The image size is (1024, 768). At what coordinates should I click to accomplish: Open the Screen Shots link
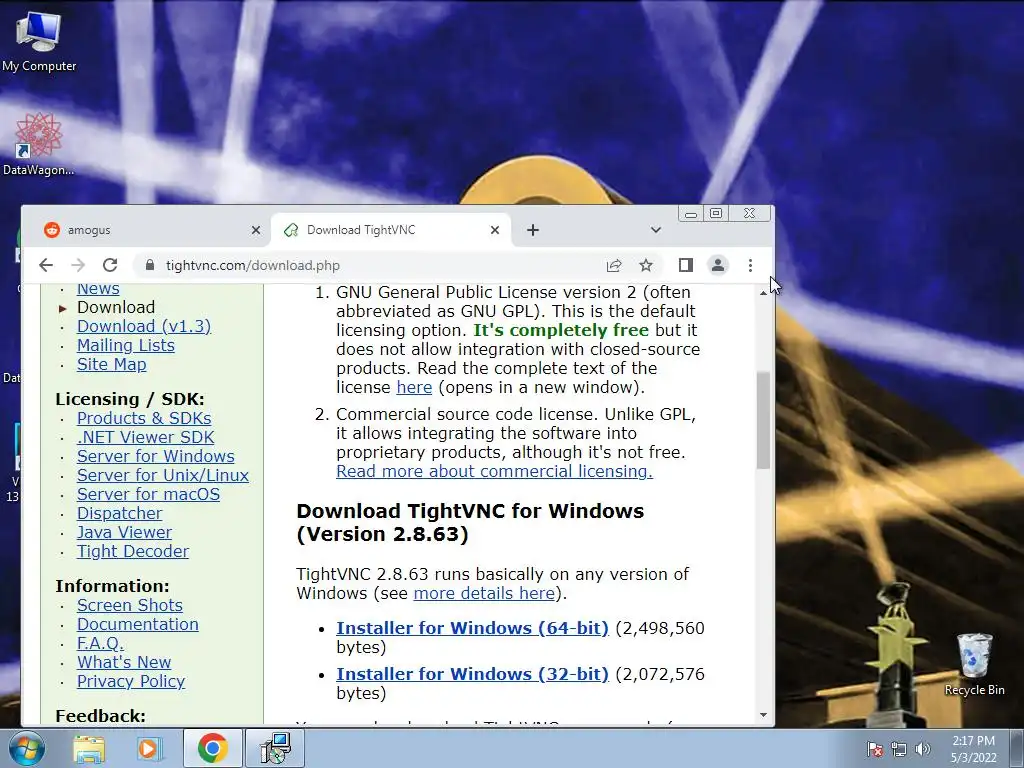tap(129, 605)
